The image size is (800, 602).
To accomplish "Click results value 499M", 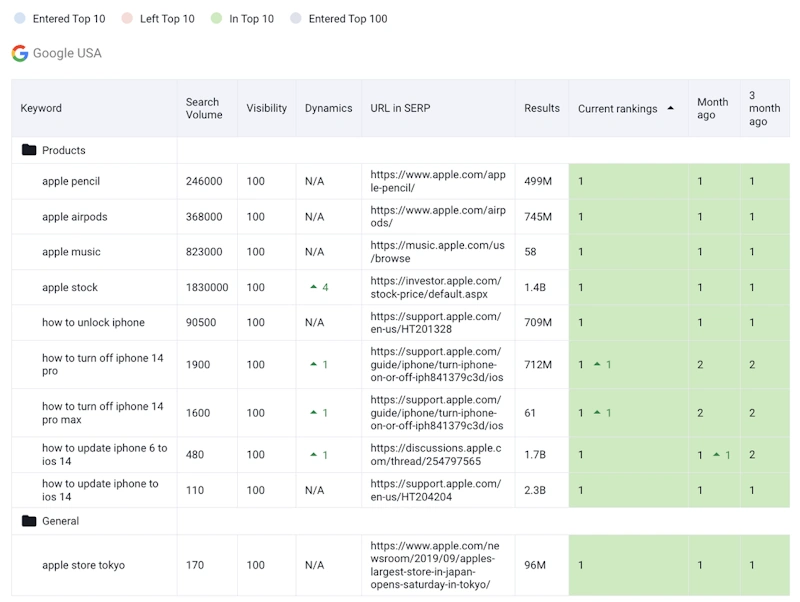I will [x=538, y=181].
